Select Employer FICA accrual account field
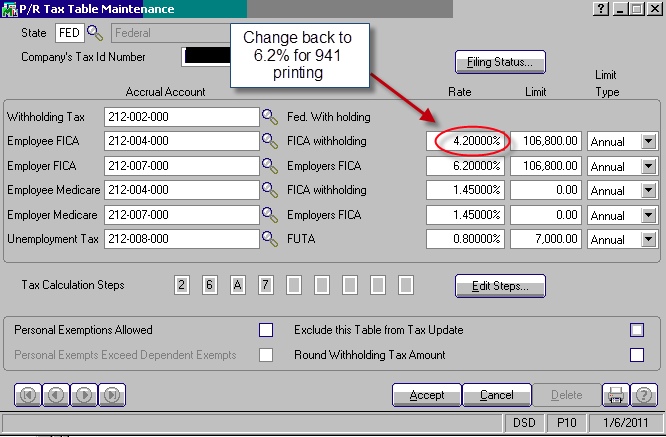Screen dimensions: 666x437 pyautogui.click(x=181, y=166)
